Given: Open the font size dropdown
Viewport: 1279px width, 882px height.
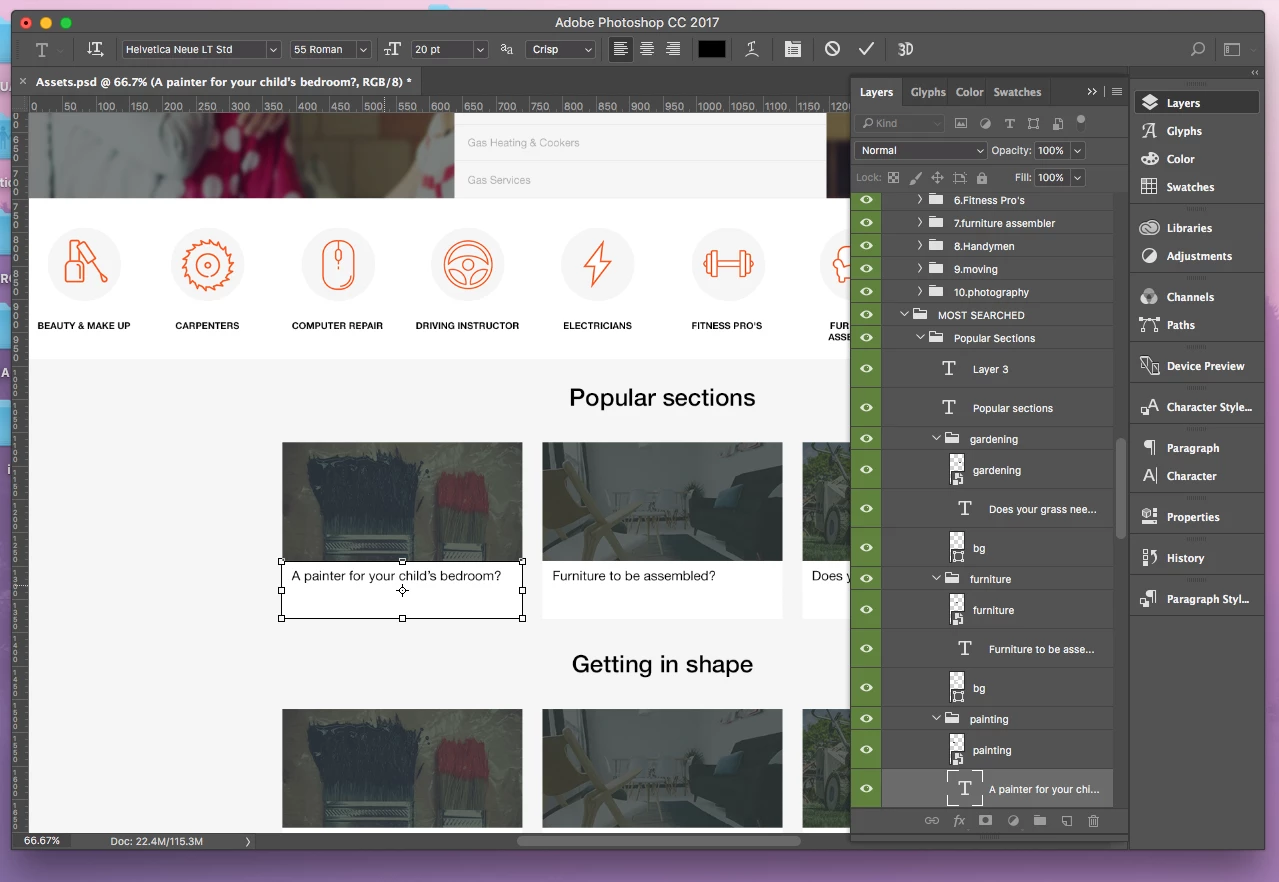Looking at the screenshot, I should click(480, 49).
